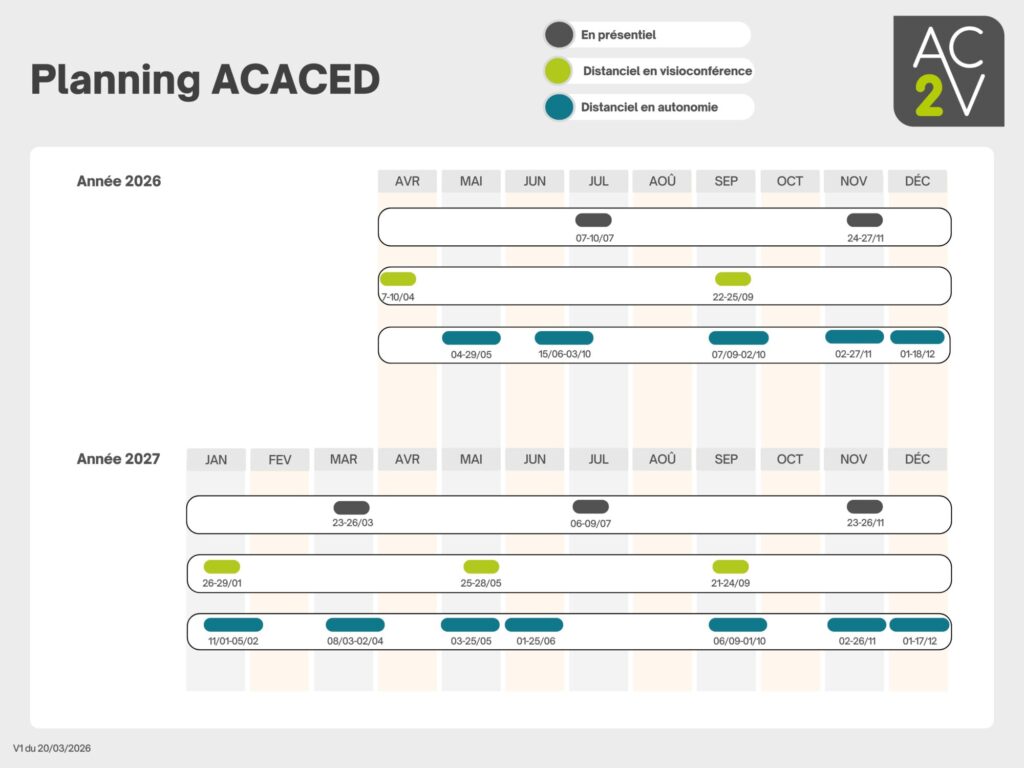Click the teal bar dated 07/09-02/10
The height and width of the screenshot is (768, 1024).
[738, 338]
